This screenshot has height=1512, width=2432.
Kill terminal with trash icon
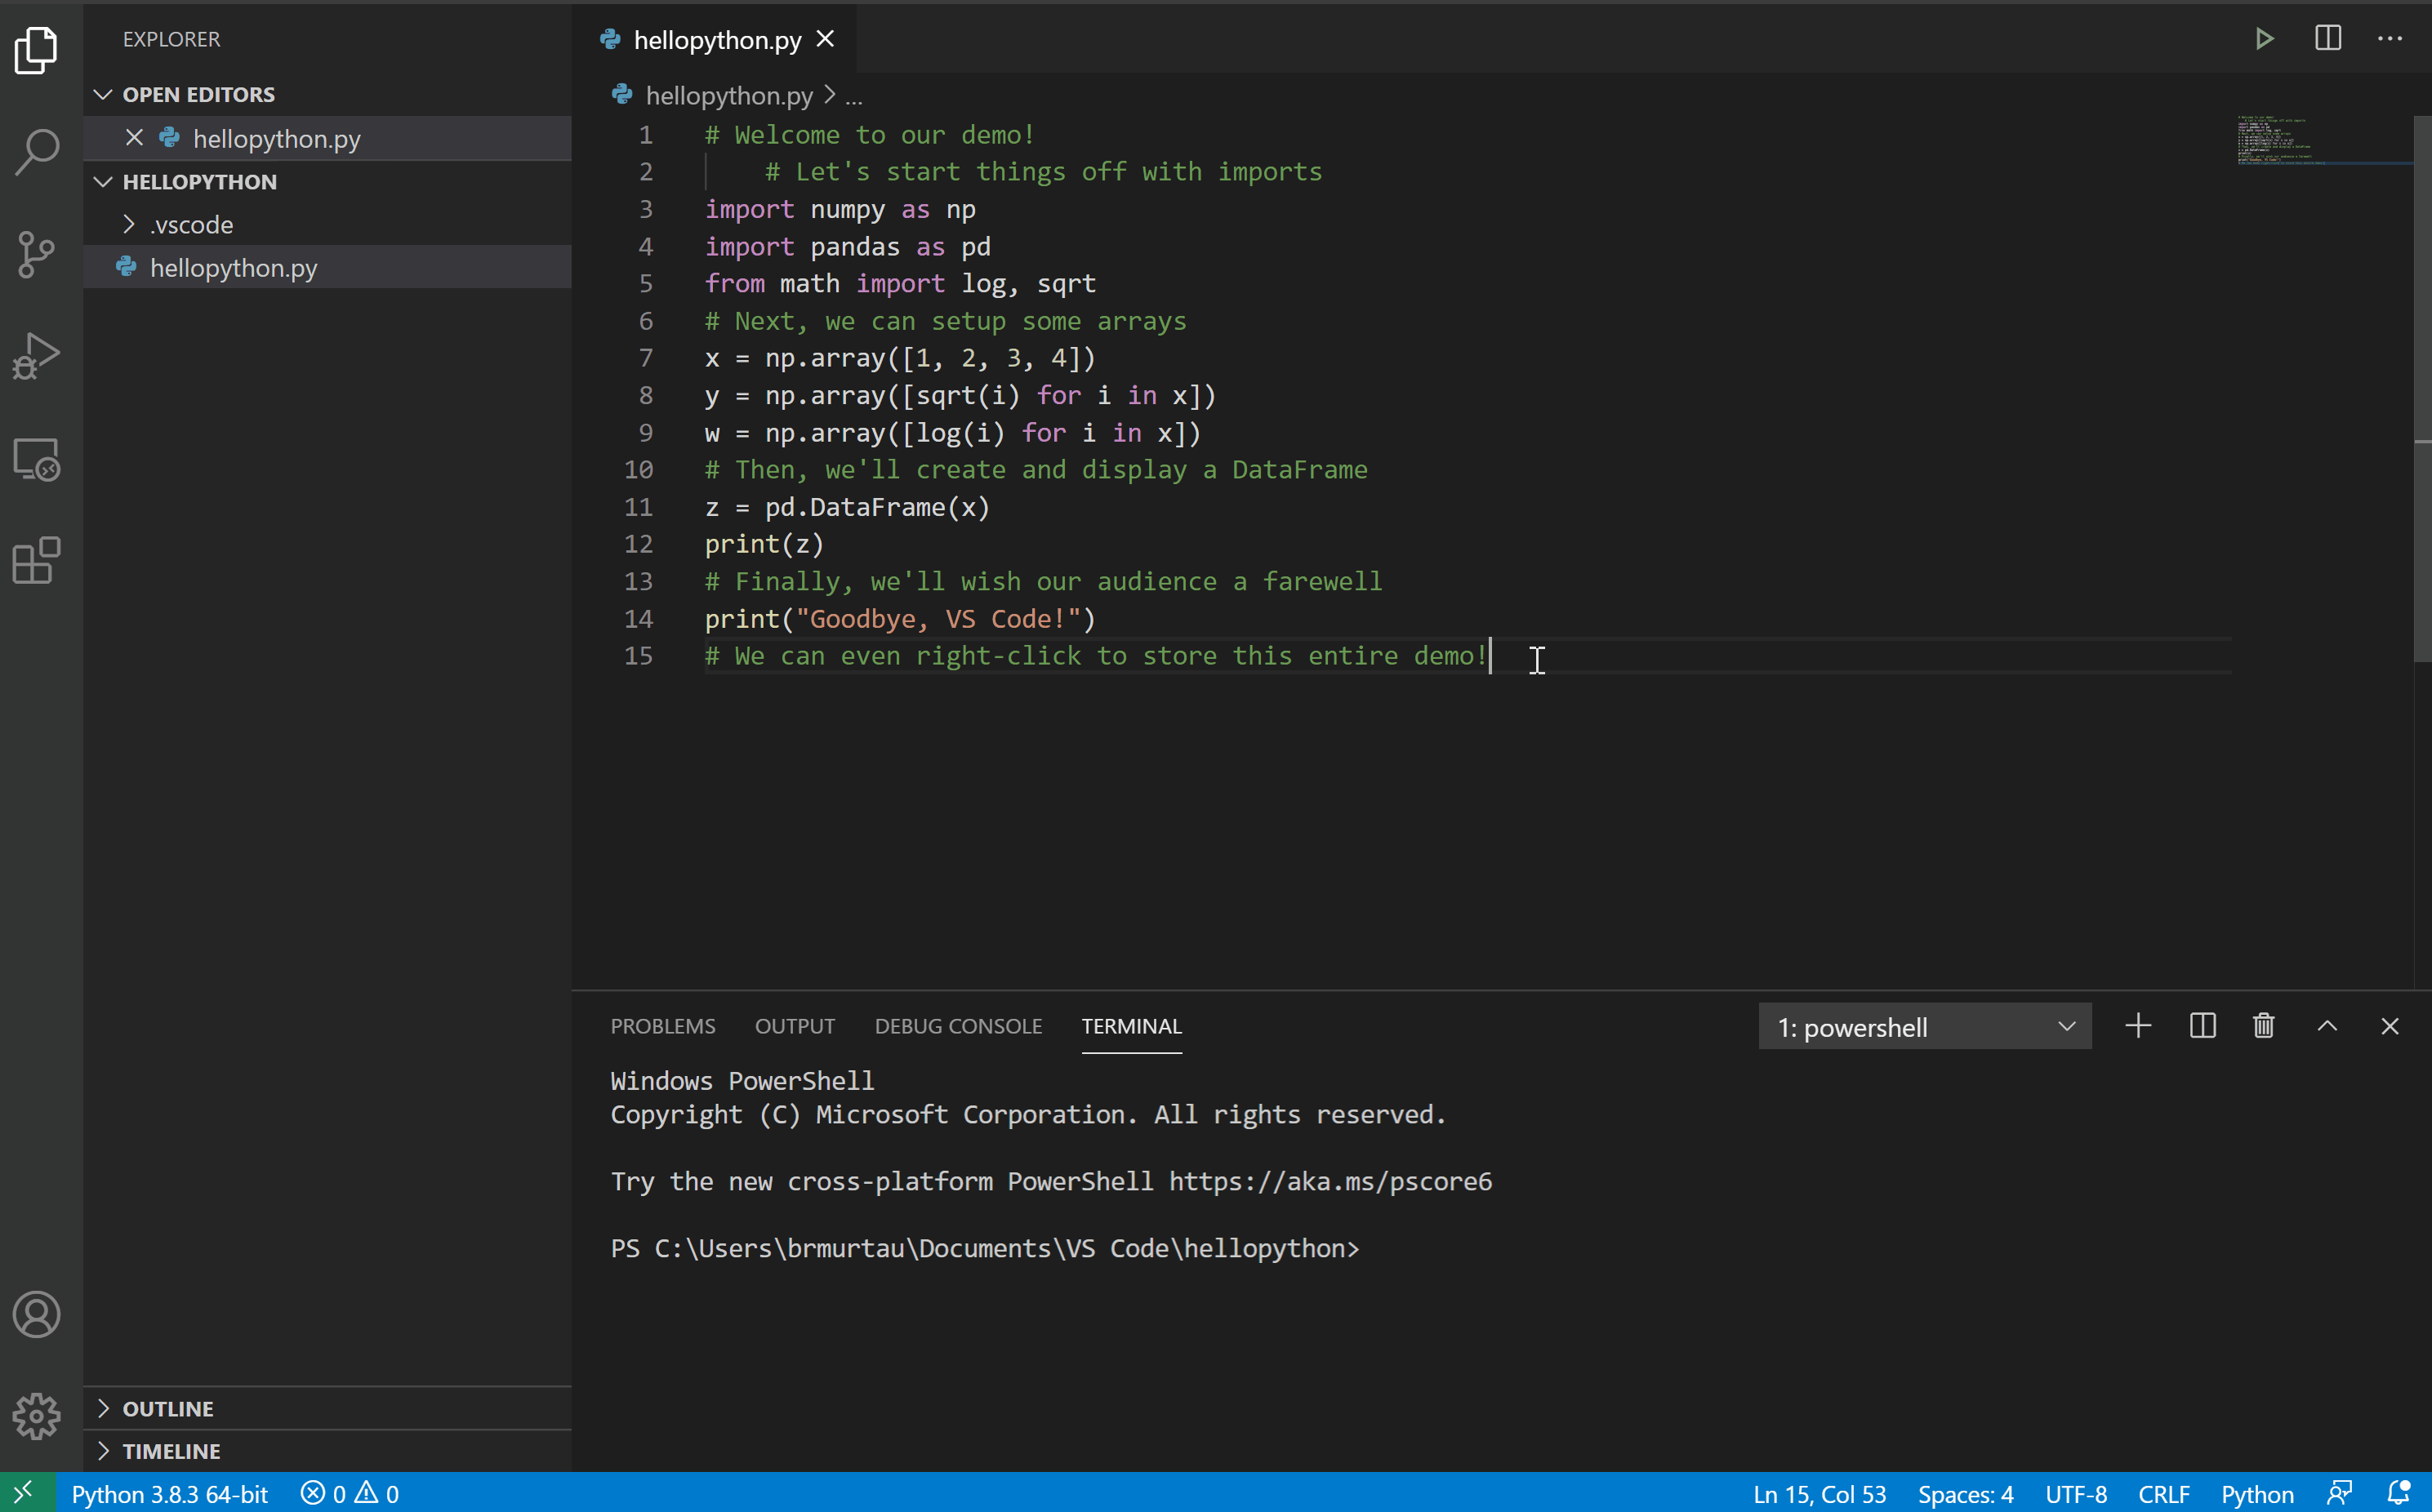tap(2264, 1026)
